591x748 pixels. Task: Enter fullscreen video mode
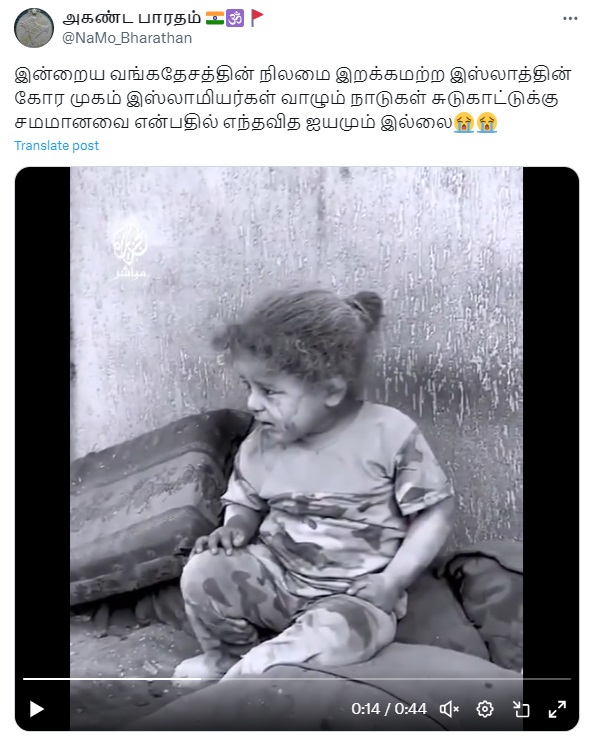pyautogui.click(x=557, y=709)
